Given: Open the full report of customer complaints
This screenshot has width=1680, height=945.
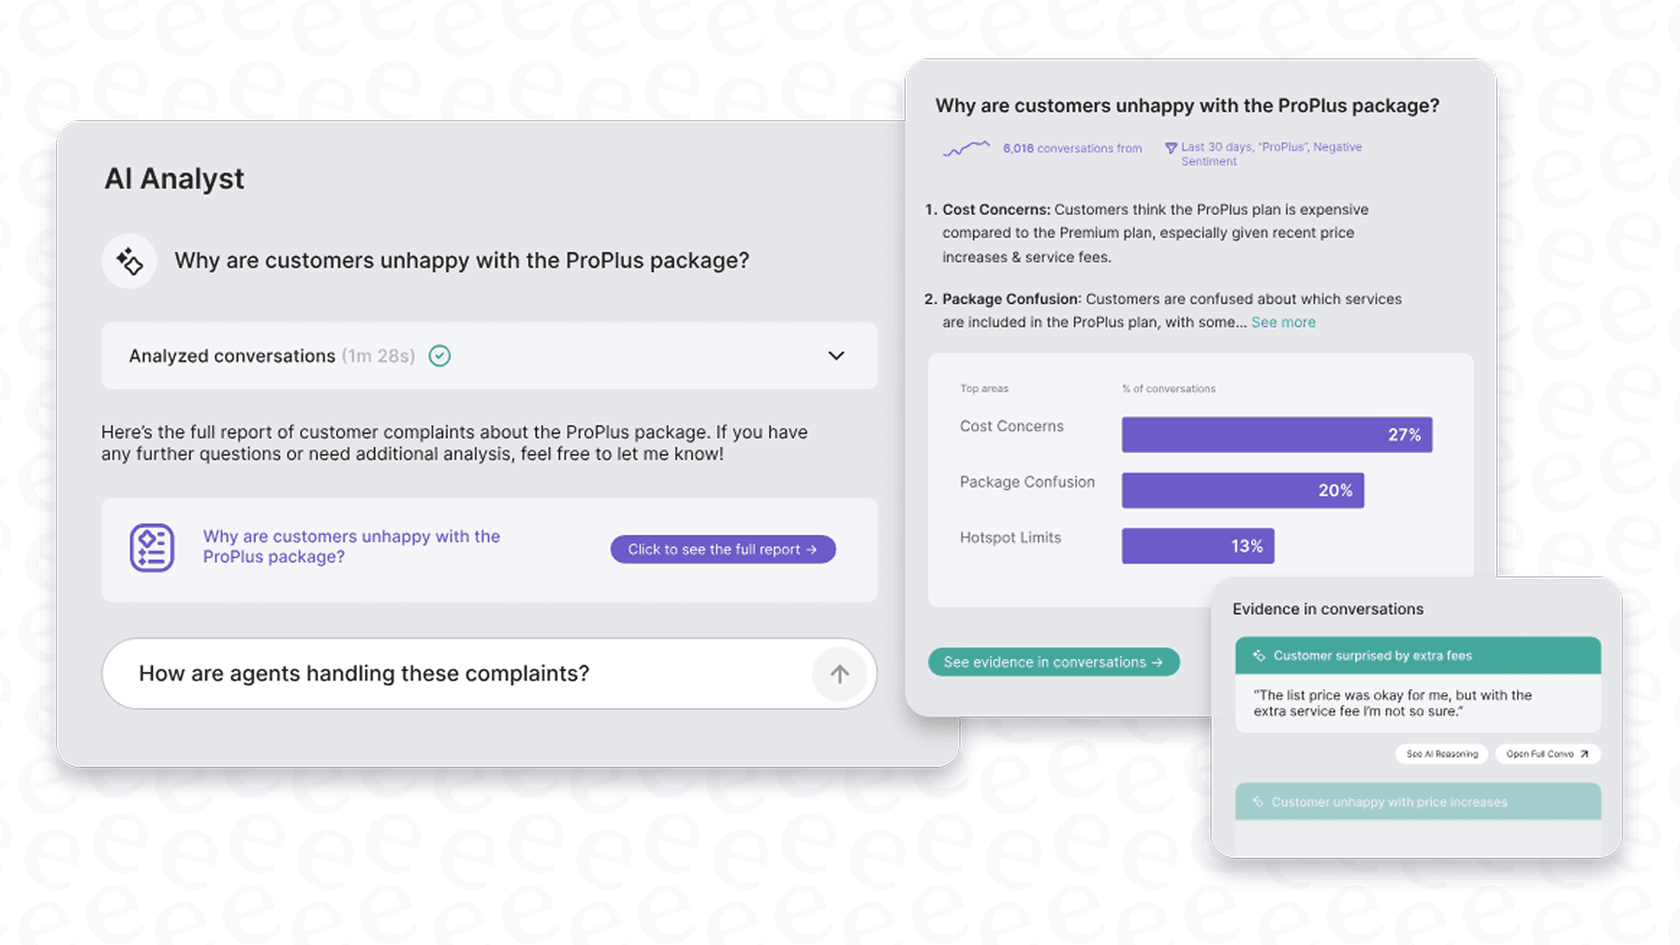Looking at the screenshot, I should point(722,548).
